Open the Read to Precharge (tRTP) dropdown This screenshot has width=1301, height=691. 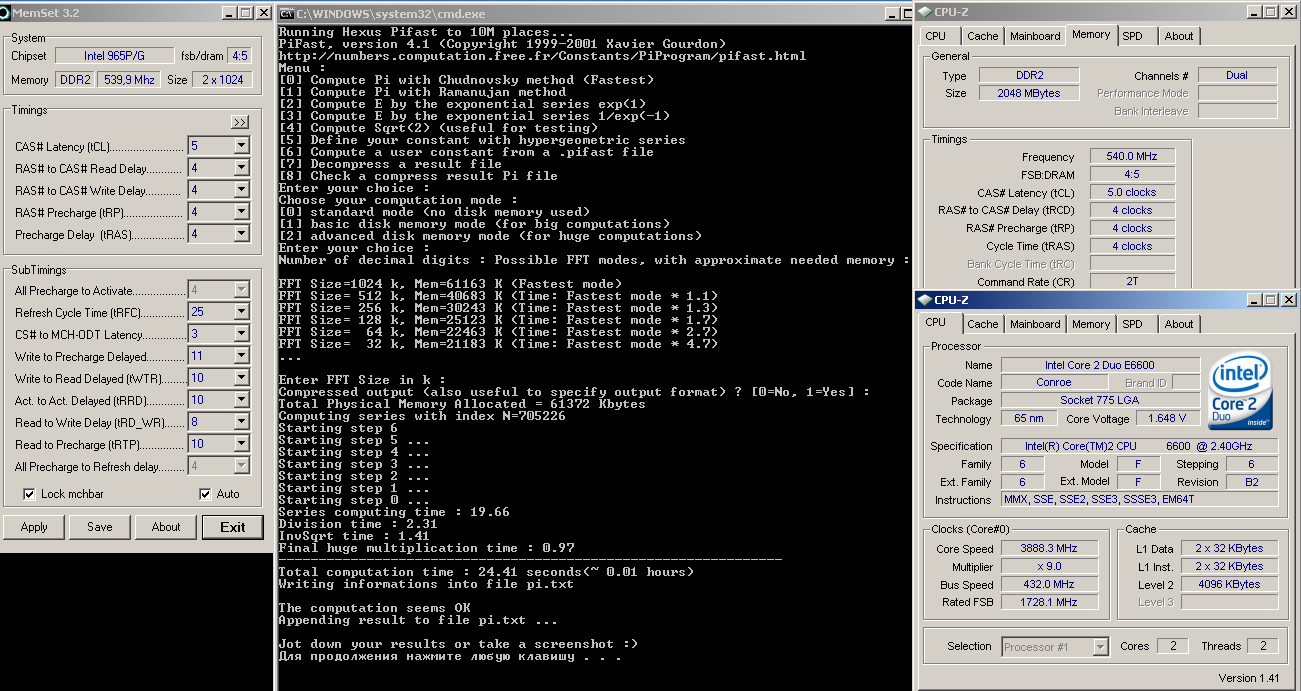tap(241, 444)
